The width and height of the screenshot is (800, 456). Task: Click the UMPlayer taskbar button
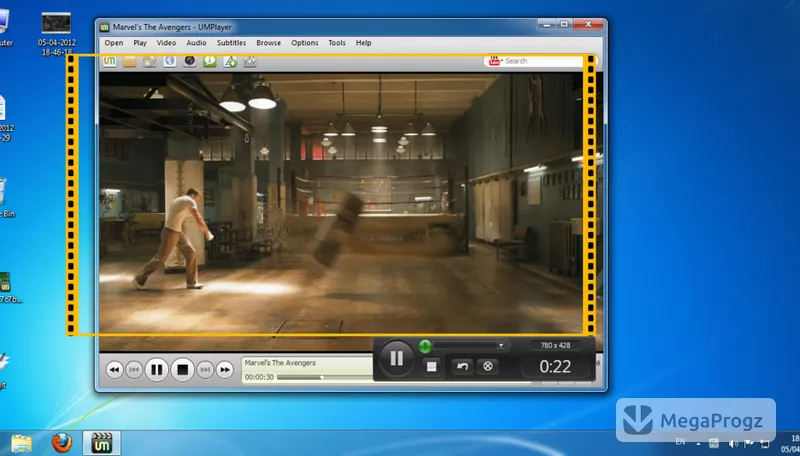pyautogui.click(x=102, y=443)
